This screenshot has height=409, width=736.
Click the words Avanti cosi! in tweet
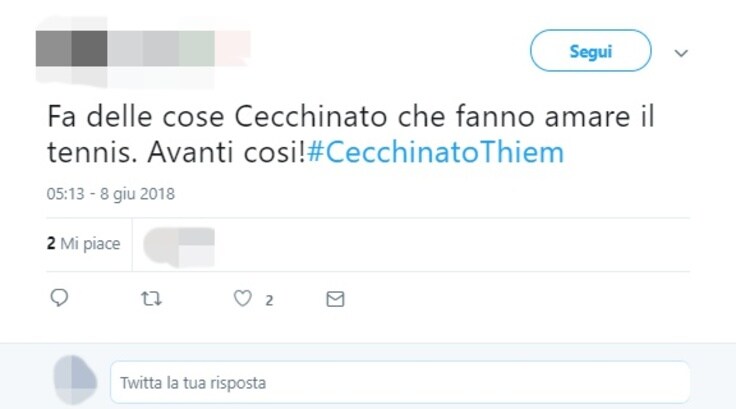click(227, 153)
